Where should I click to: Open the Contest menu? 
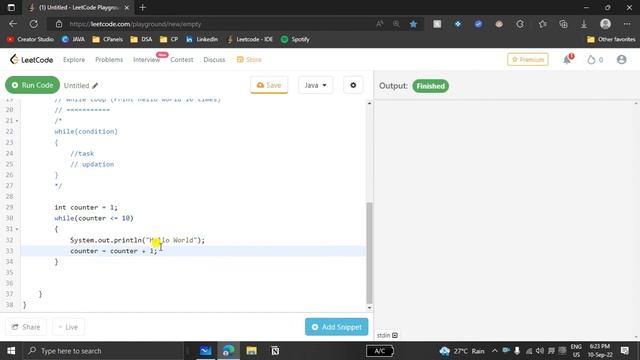coord(182,60)
